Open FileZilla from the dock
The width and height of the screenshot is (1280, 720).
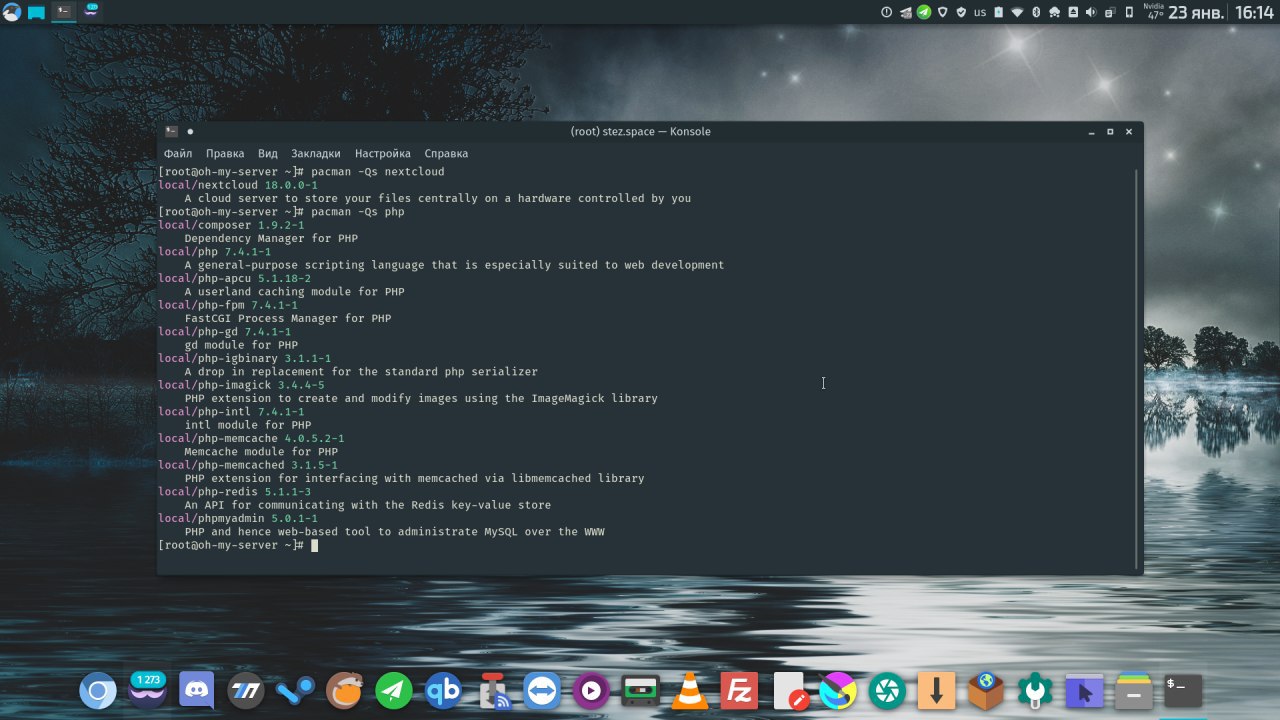tap(739, 691)
